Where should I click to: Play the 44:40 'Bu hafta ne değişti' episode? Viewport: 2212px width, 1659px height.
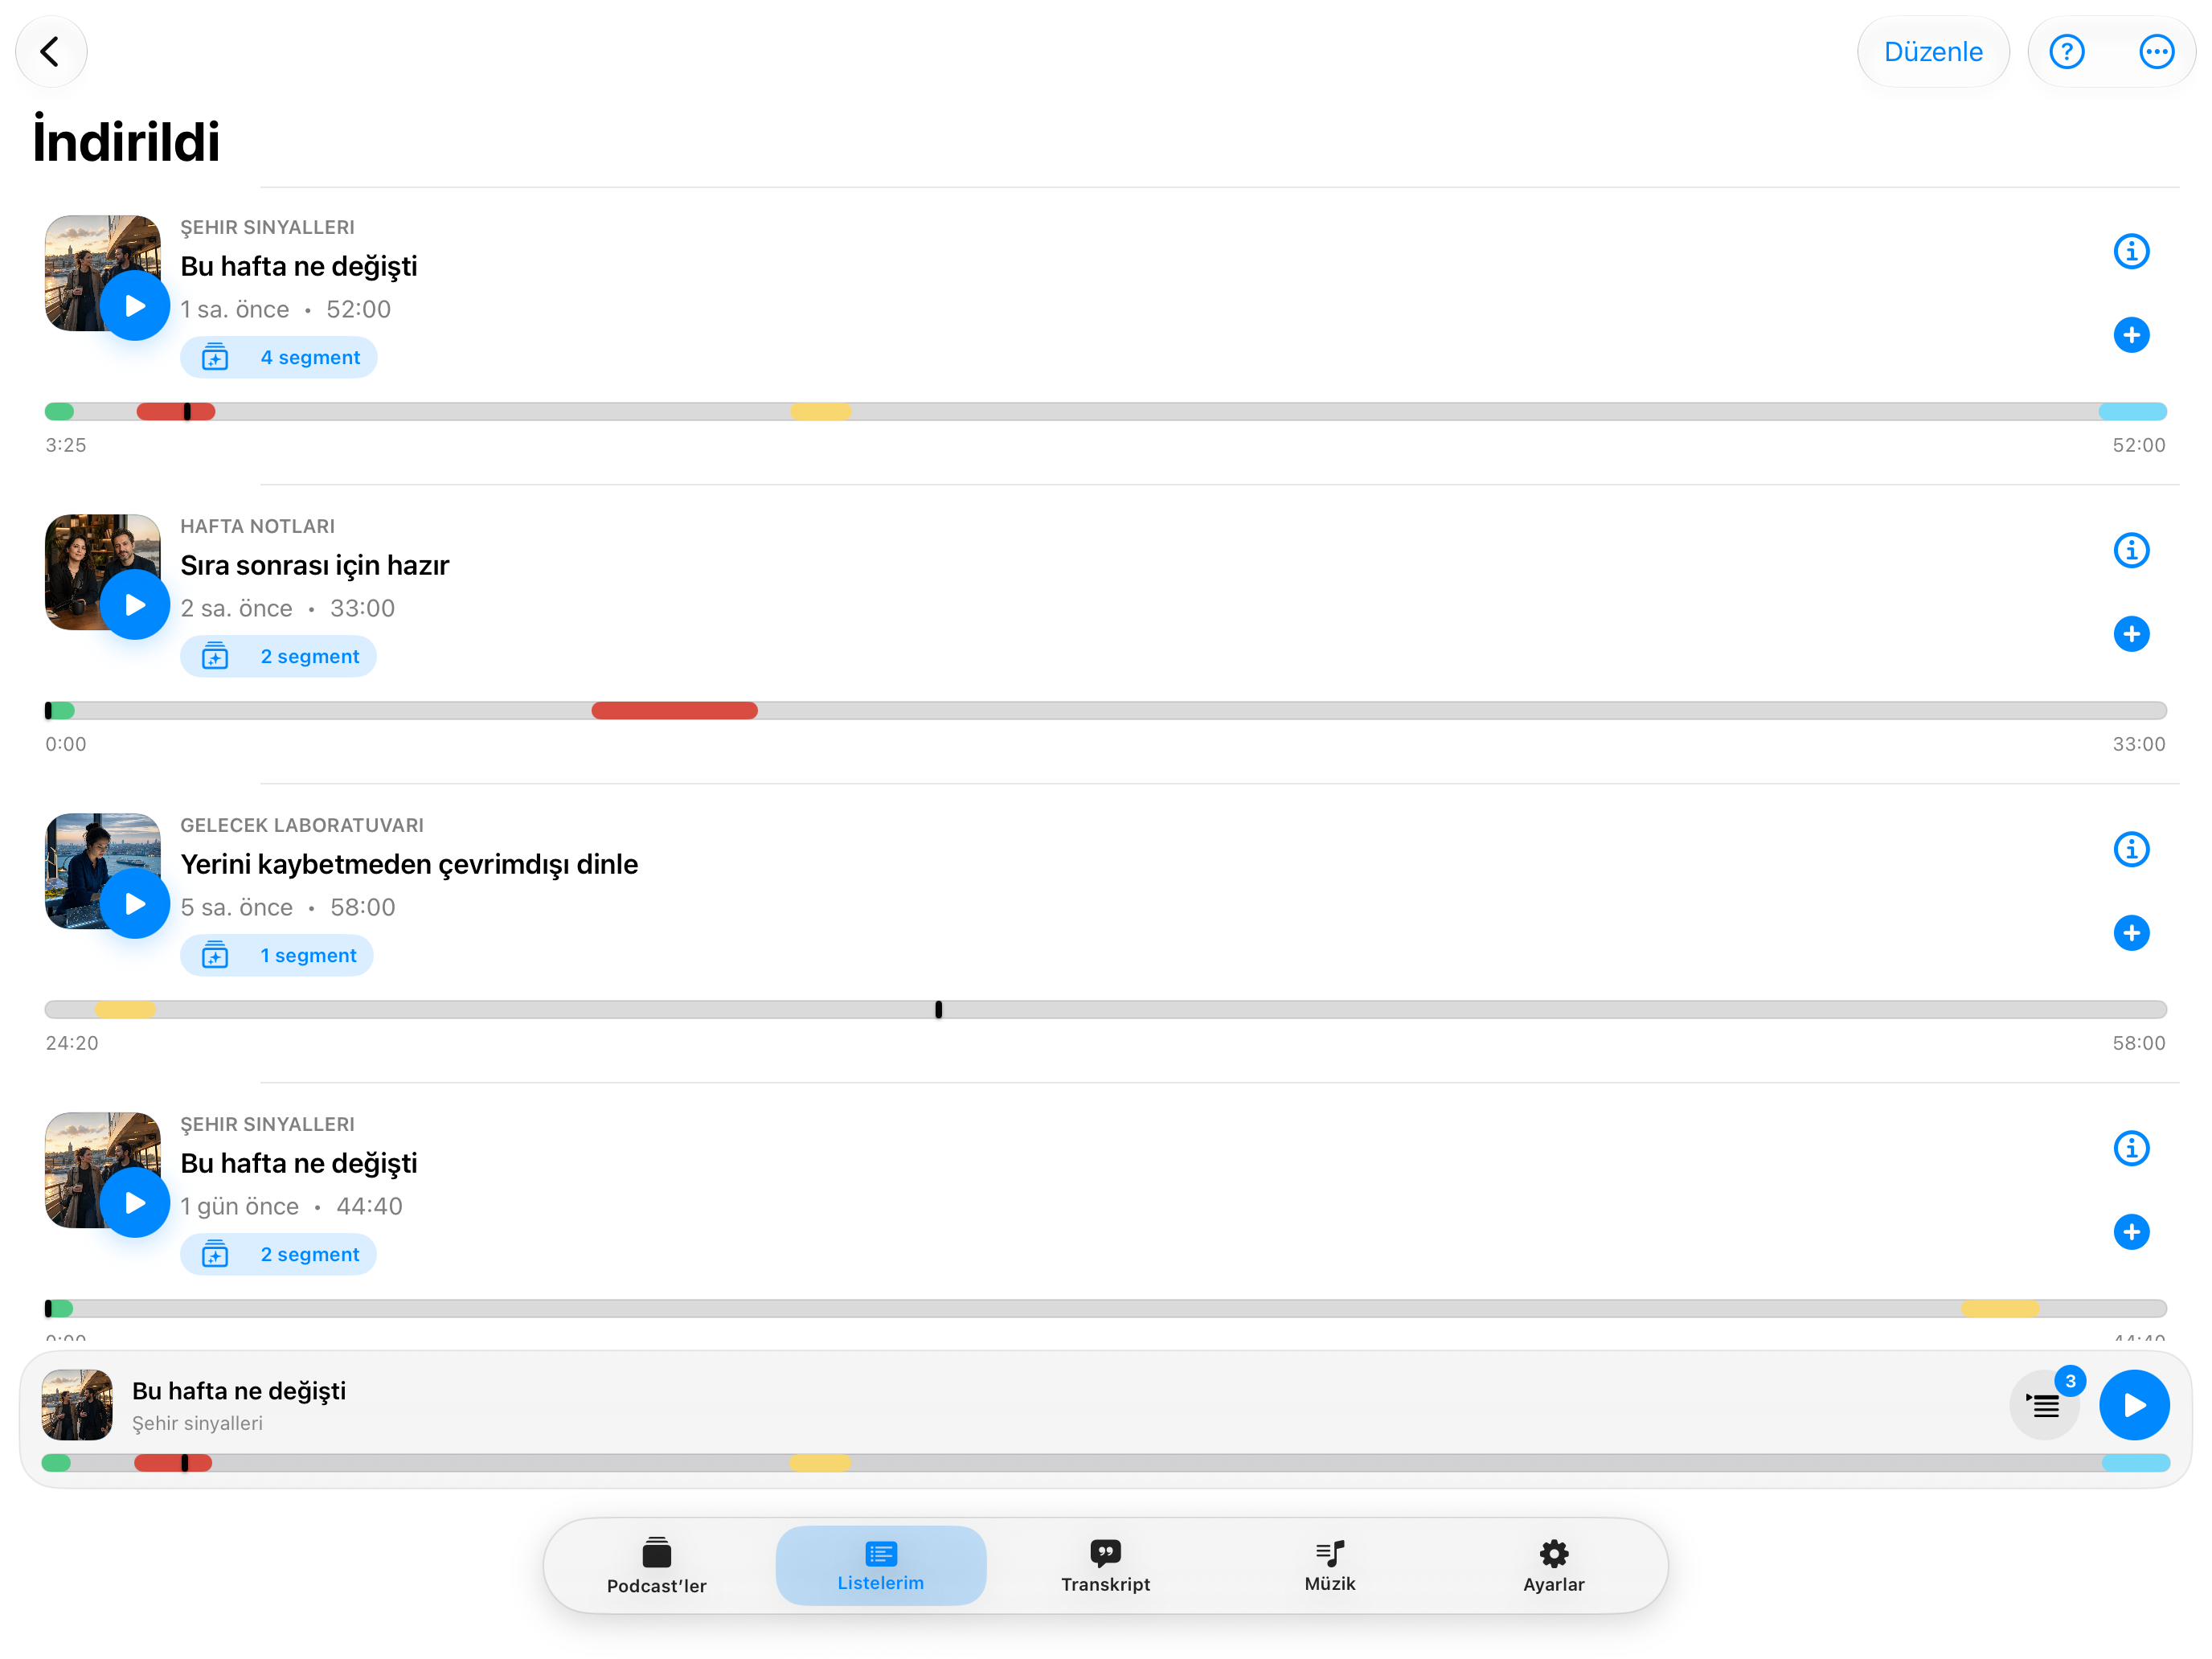(x=135, y=1203)
